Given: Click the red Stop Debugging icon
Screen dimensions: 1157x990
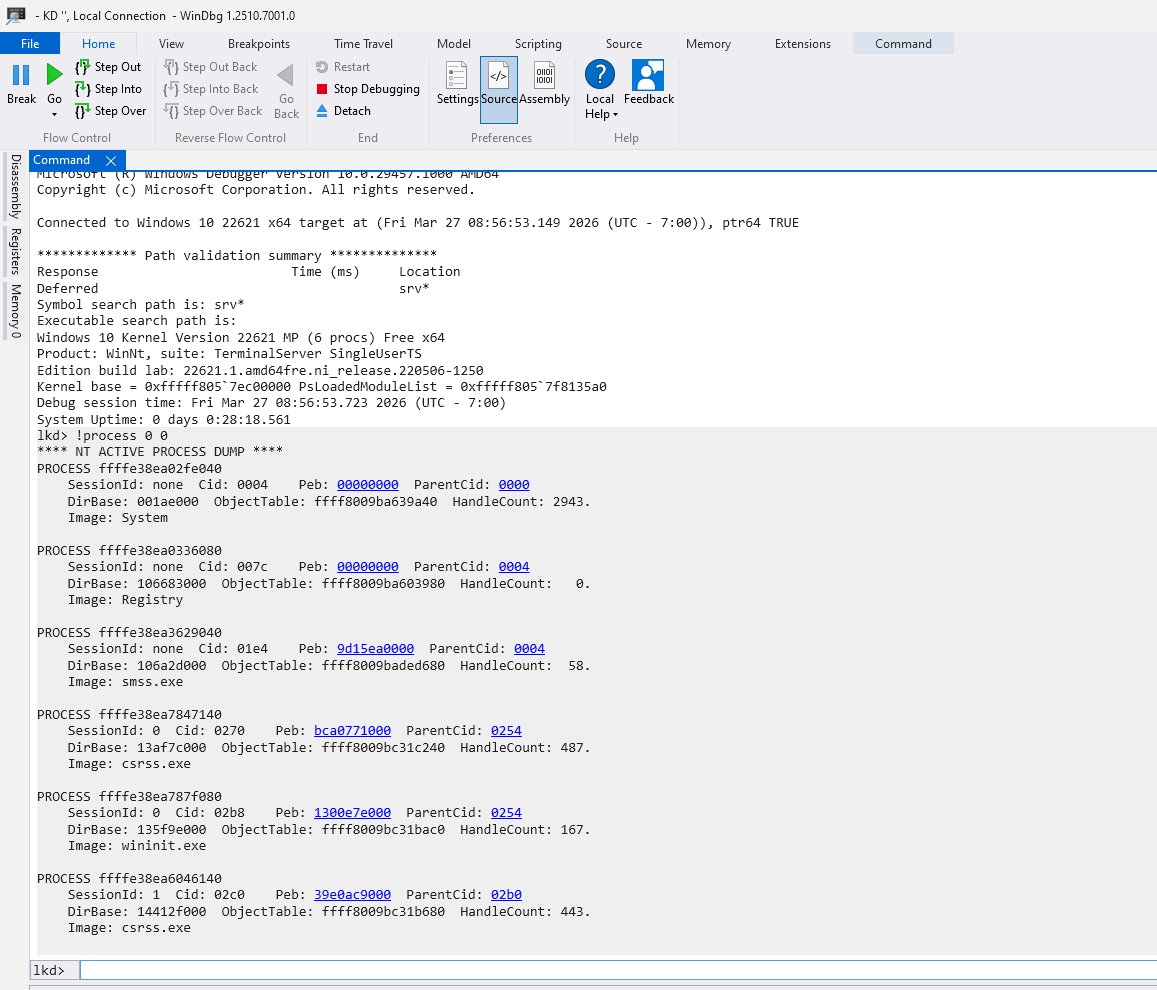Looking at the screenshot, I should point(322,89).
